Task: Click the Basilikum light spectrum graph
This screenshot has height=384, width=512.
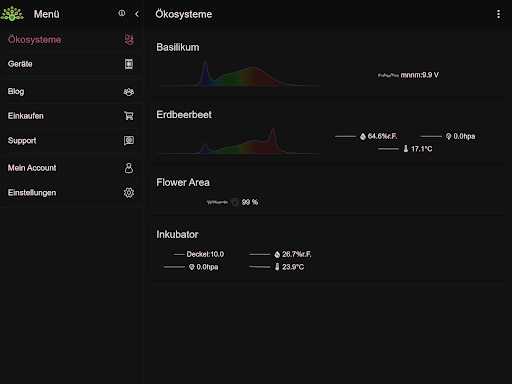Action: pos(237,73)
